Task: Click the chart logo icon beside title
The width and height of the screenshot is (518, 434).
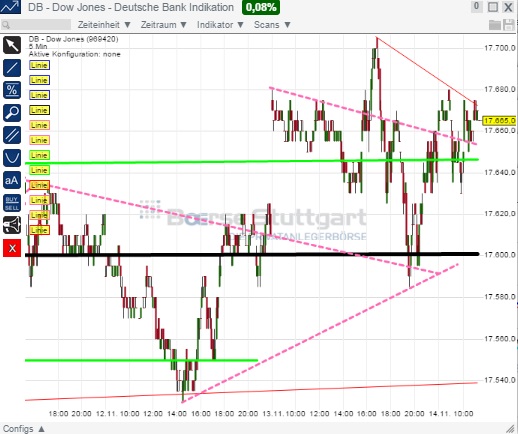Action: pos(10,7)
